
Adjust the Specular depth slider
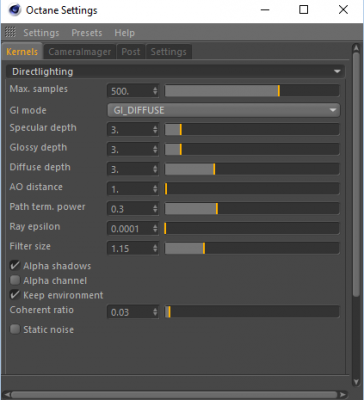[x=252, y=129]
